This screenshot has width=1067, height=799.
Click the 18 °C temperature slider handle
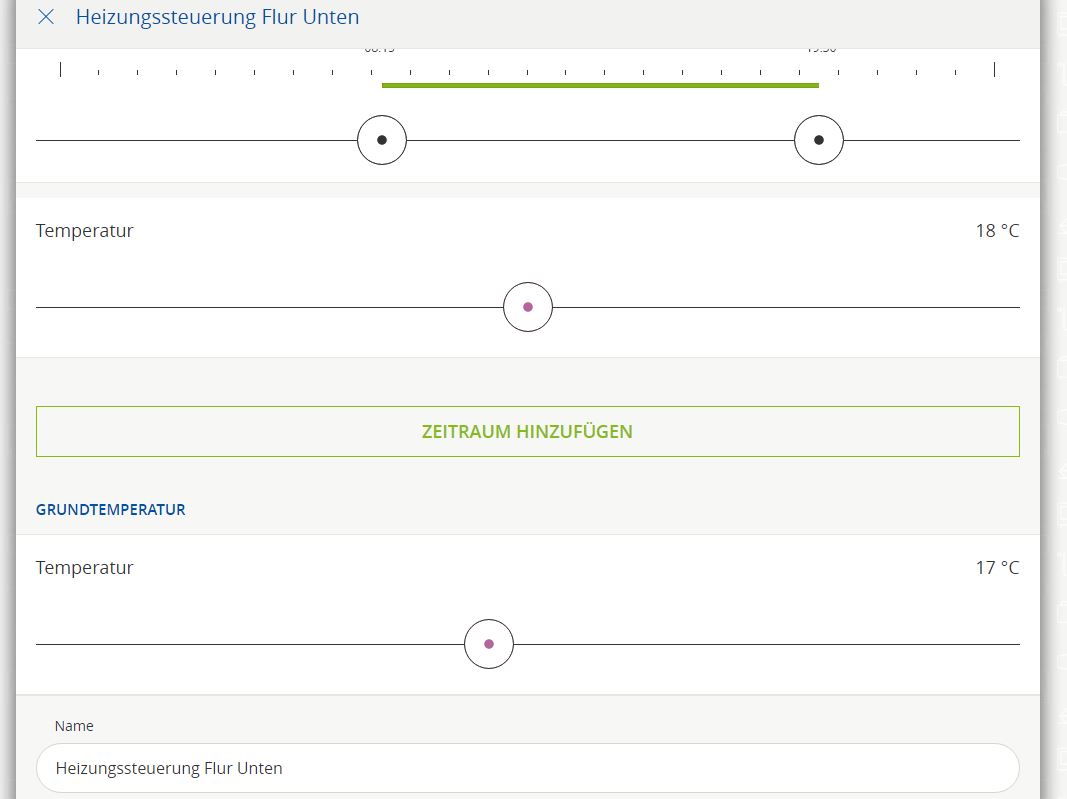point(528,307)
